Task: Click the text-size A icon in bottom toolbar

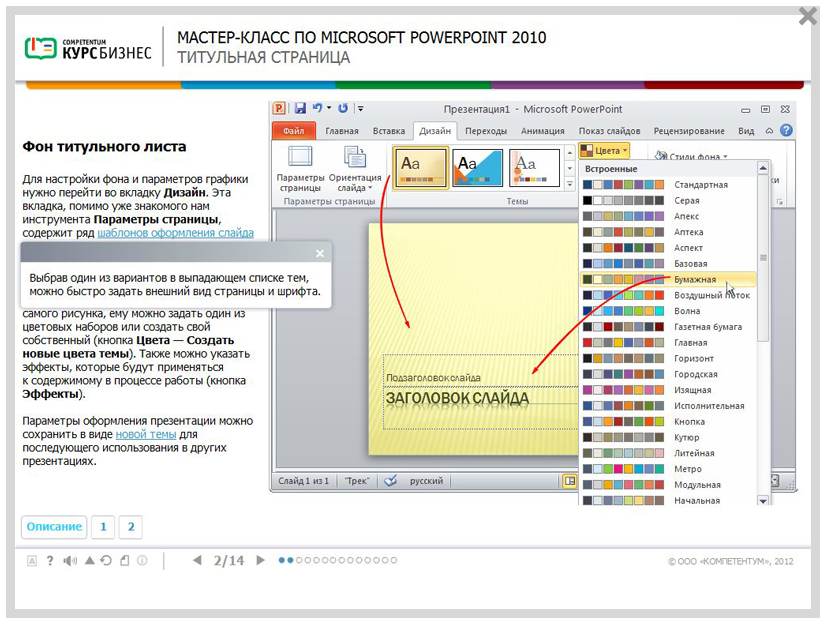Action: tap(32, 560)
